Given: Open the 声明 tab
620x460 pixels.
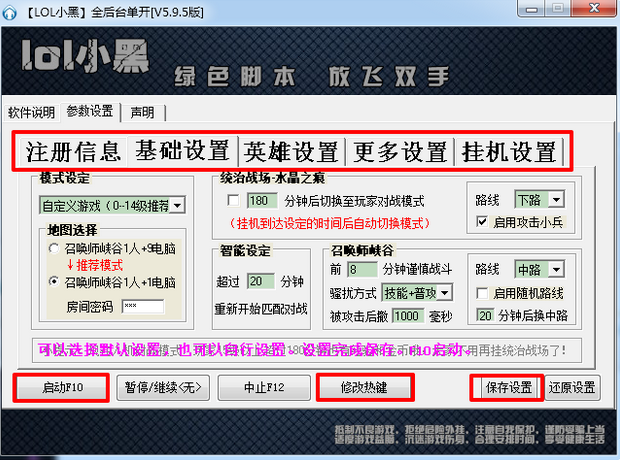Looking at the screenshot, I should [x=142, y=113].
